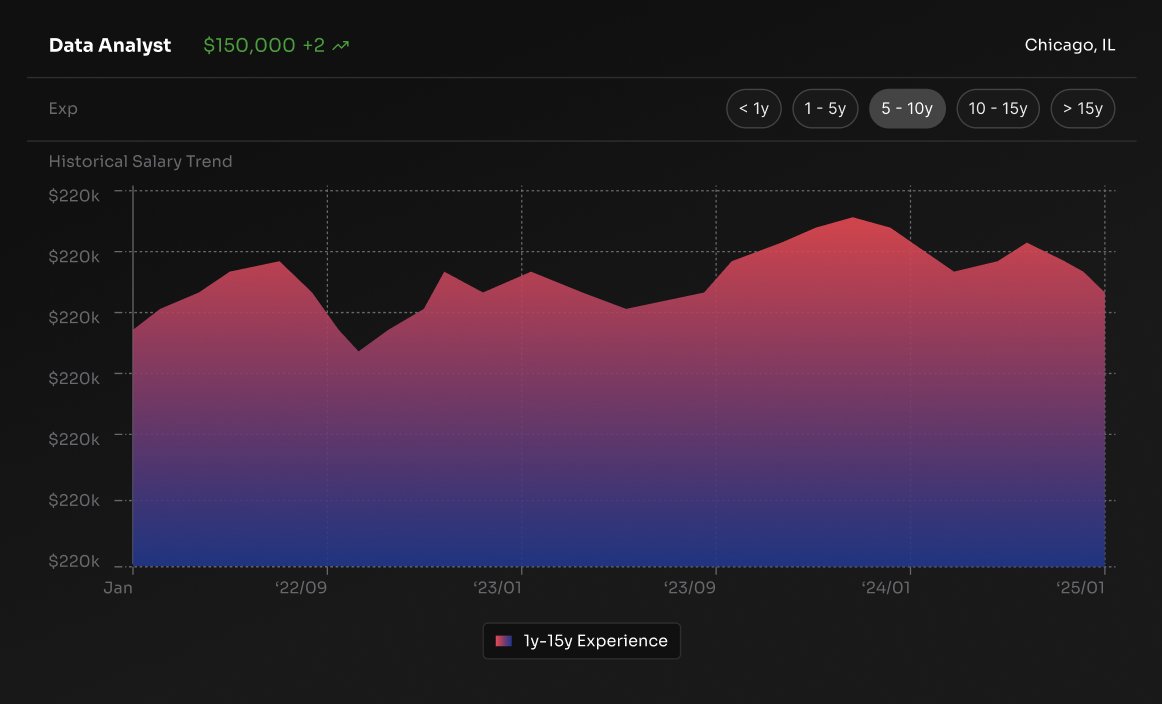Click the Data Analyst job title

pos(110,46)
